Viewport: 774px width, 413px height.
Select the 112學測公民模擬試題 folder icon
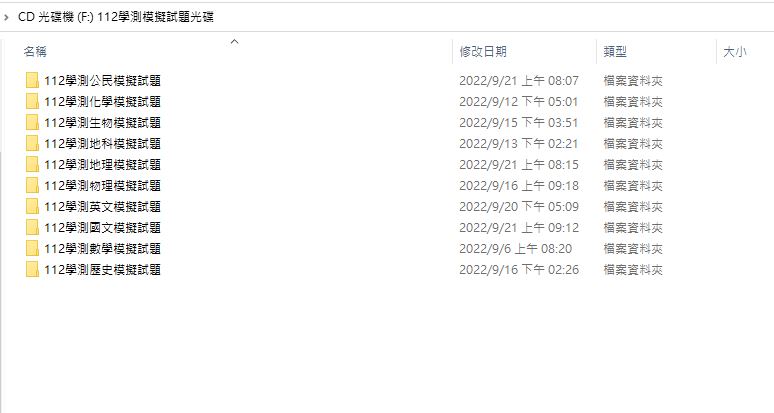tap(33, 80)
